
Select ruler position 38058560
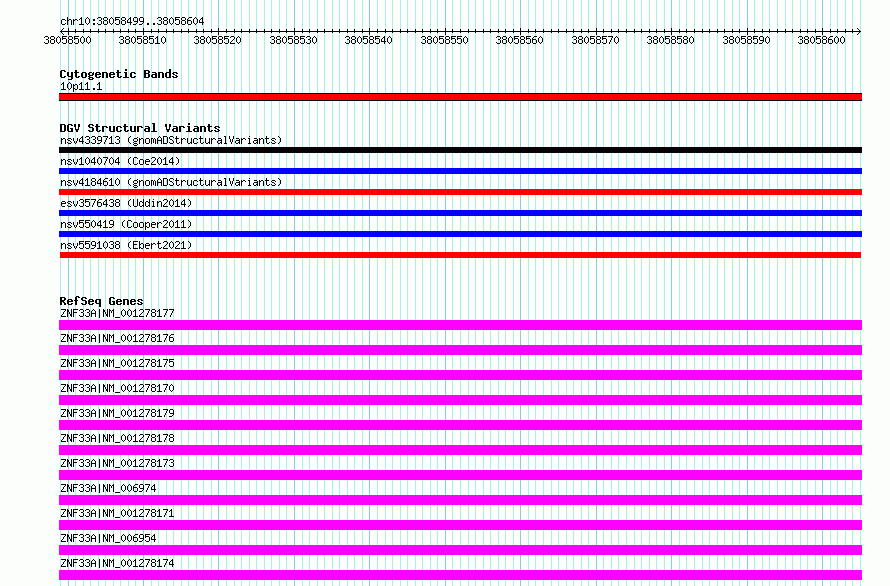(519, 40)
